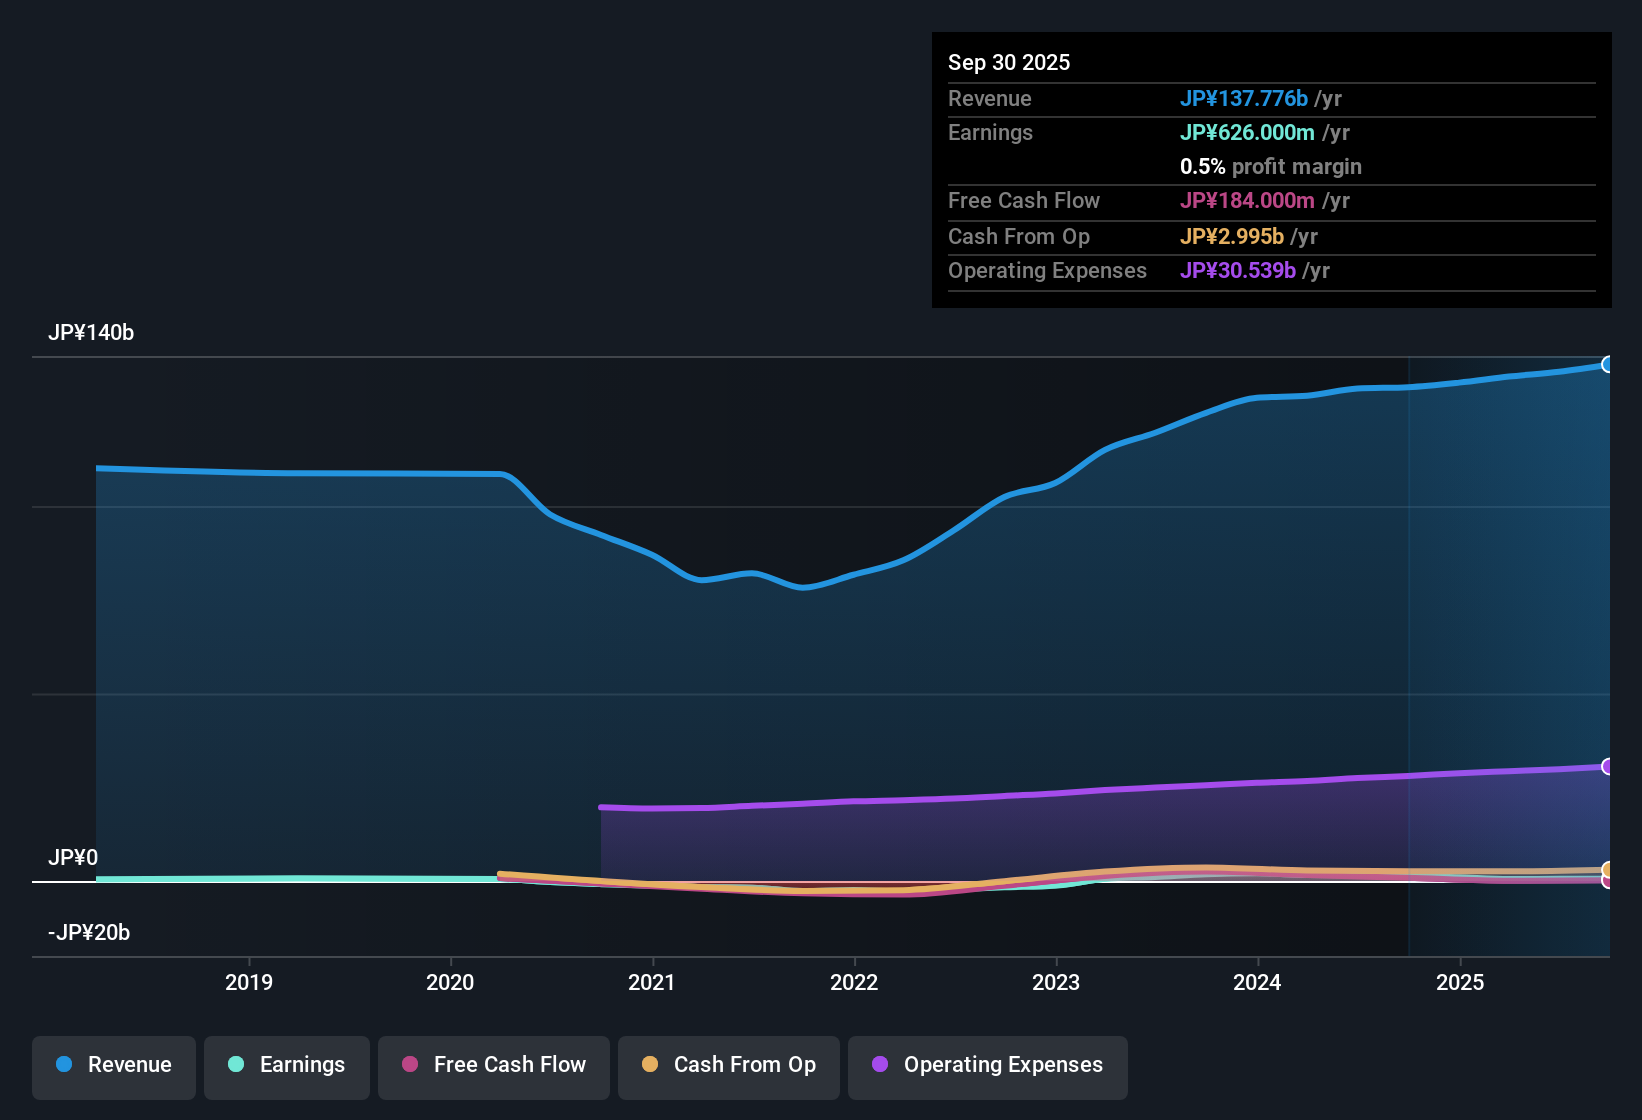This screenshot has width=1642, height=1120.
Task: Expand the Free Cash Flow legend entry
Action: tap(493, 1065)
